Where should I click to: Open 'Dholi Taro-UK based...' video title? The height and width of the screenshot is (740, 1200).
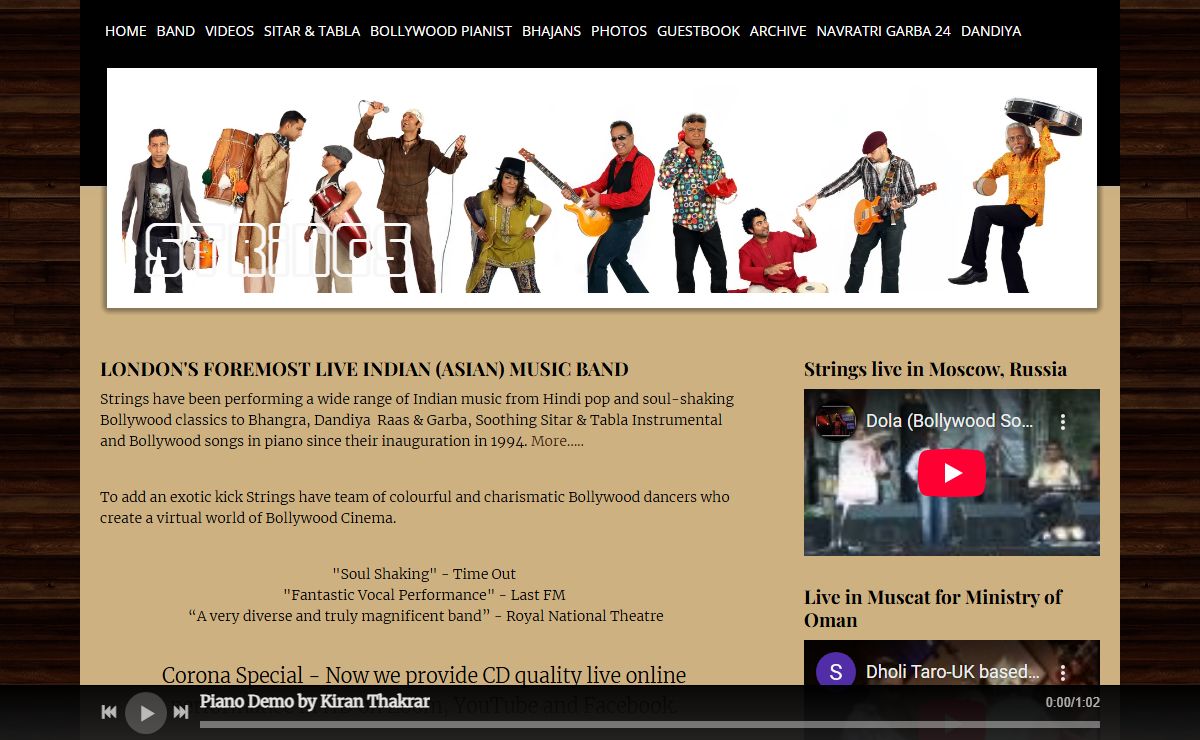click(x=953, y=672)
